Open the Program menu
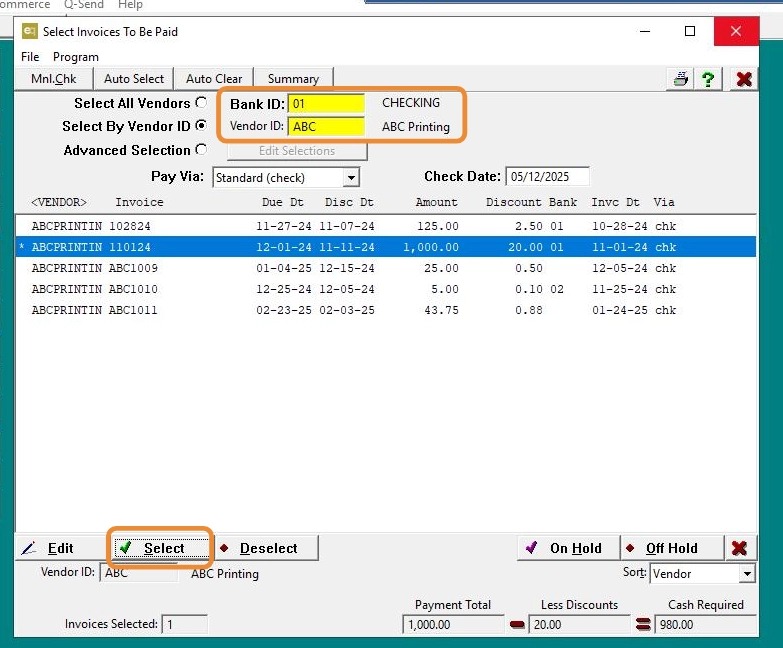 point(75,57)
